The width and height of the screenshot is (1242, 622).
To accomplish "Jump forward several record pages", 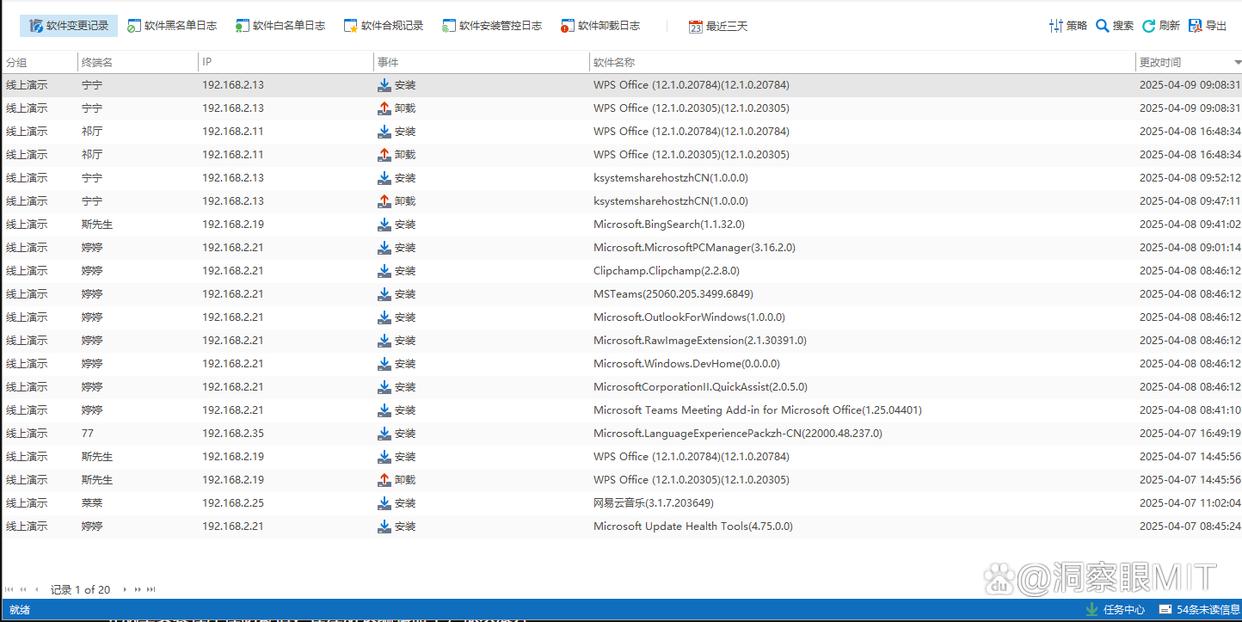I will [x=138, y=590].
